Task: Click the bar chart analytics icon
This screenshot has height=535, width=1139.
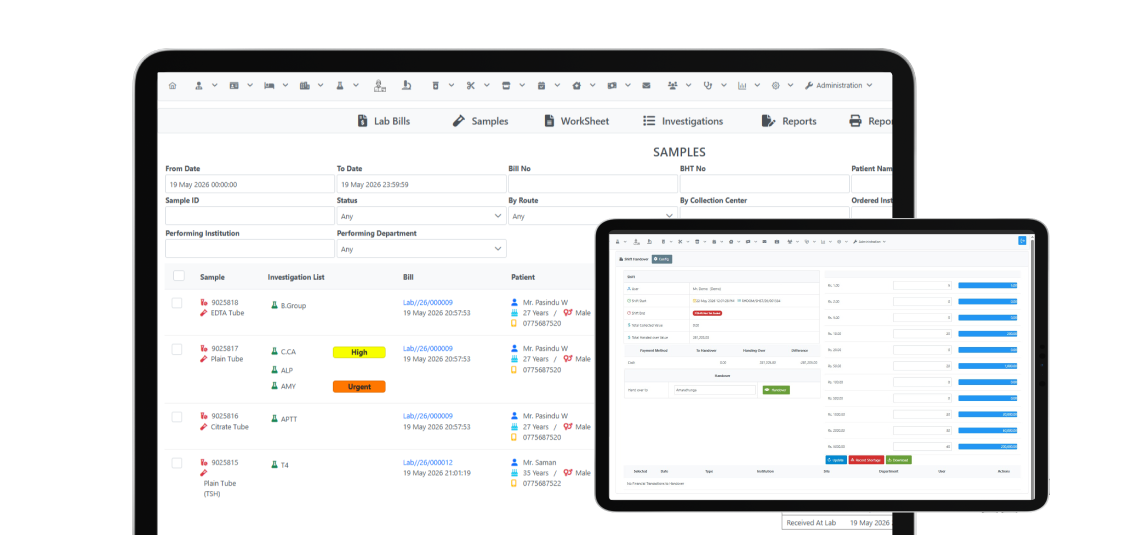Action: click(x=742, y=86)
